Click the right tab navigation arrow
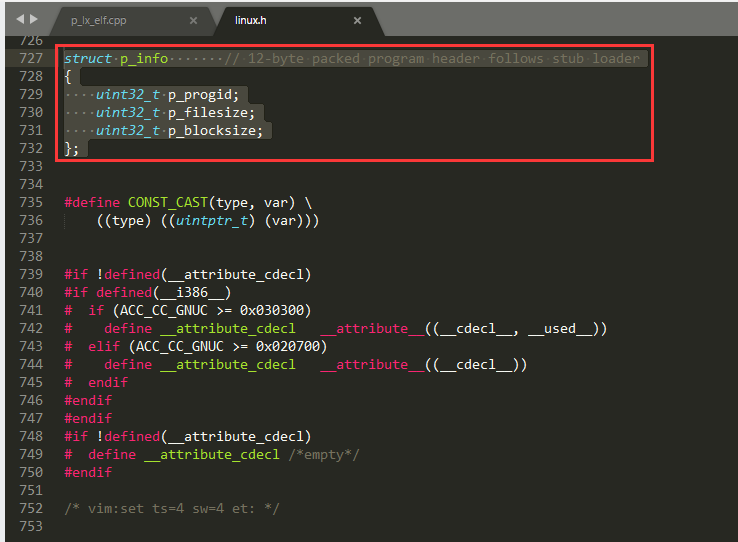738x542 pixels. (x=35, y=19)
